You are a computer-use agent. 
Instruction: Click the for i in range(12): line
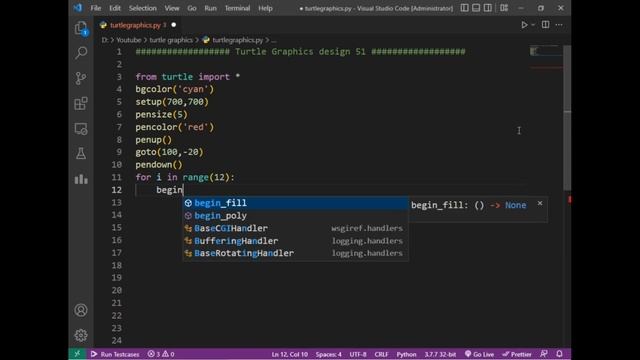(185, 177)
